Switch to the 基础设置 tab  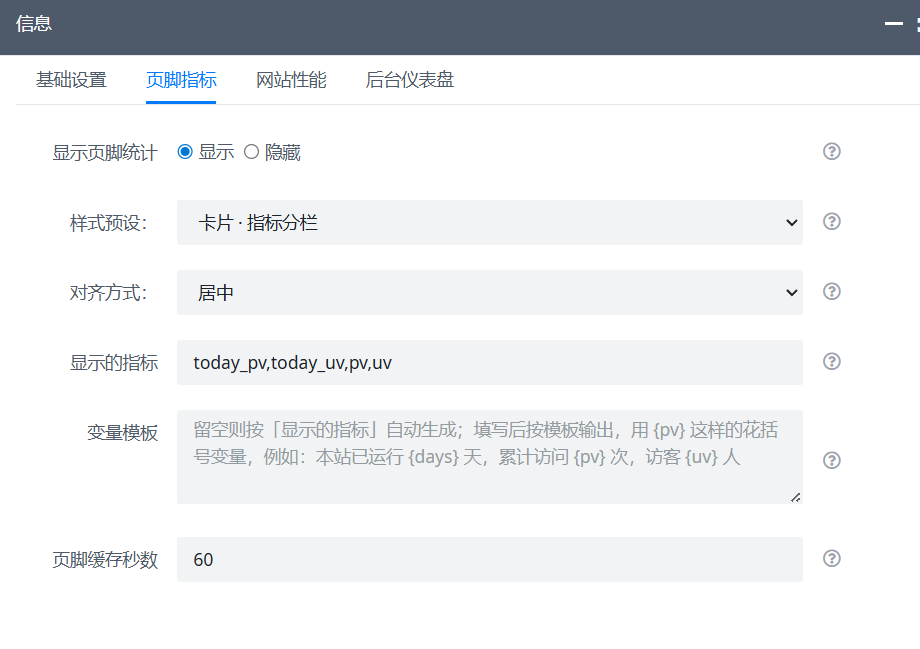pos(71,80)
